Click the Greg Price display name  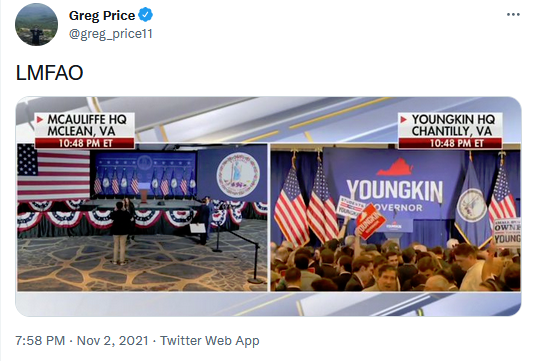tap(102, 15)
